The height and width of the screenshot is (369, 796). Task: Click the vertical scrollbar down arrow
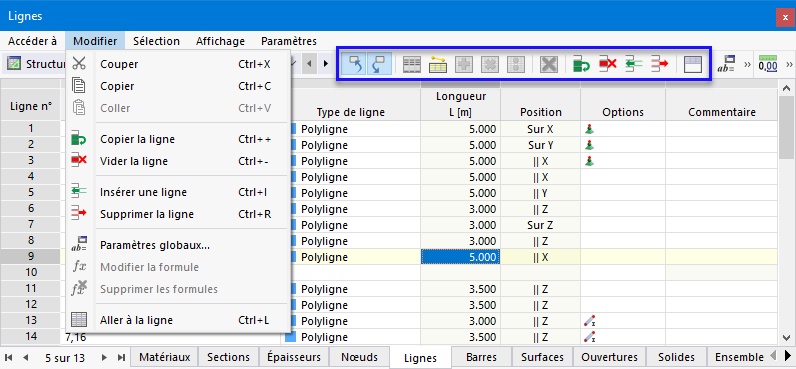(x=786, y=337)
